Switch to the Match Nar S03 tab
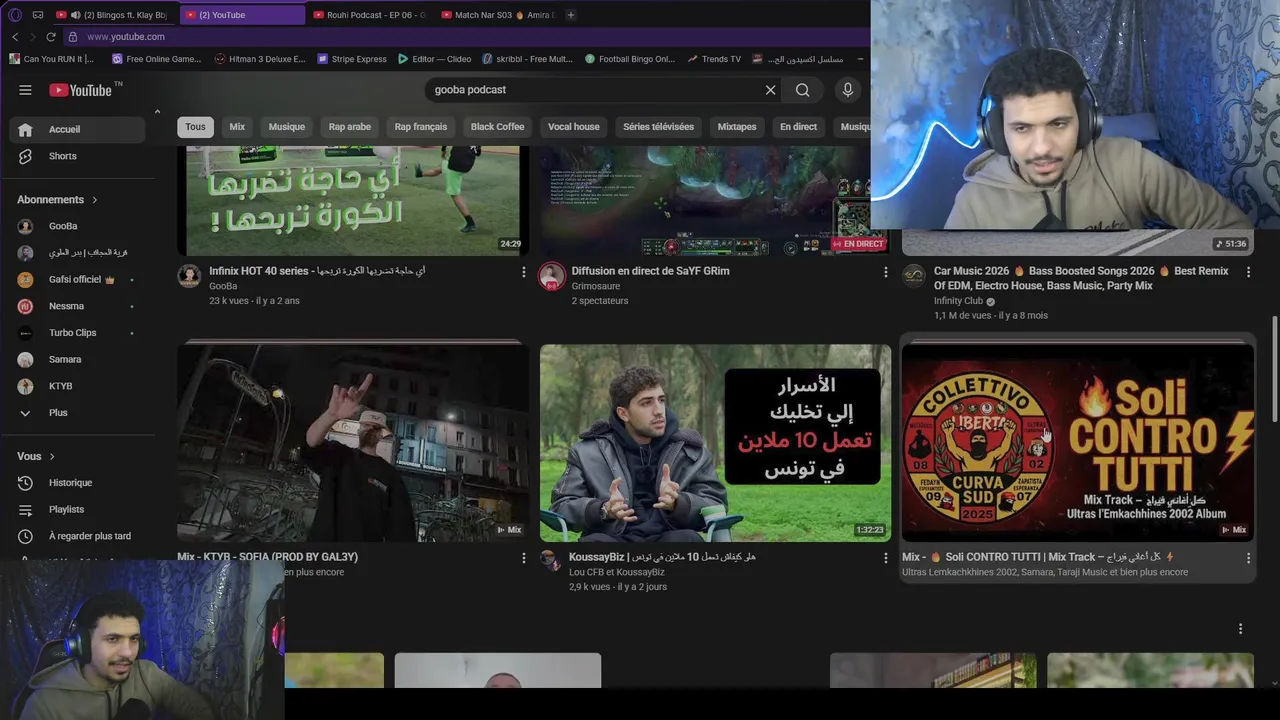 (497, 15)
